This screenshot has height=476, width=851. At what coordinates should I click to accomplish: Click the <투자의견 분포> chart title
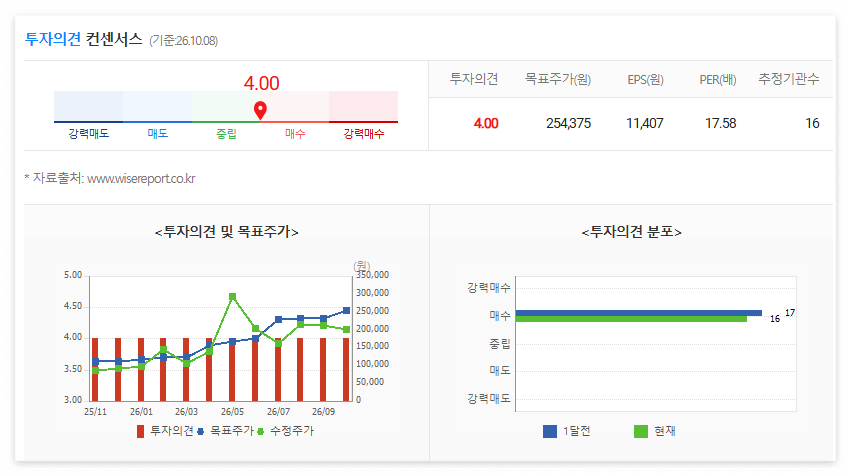pos(631,232)
